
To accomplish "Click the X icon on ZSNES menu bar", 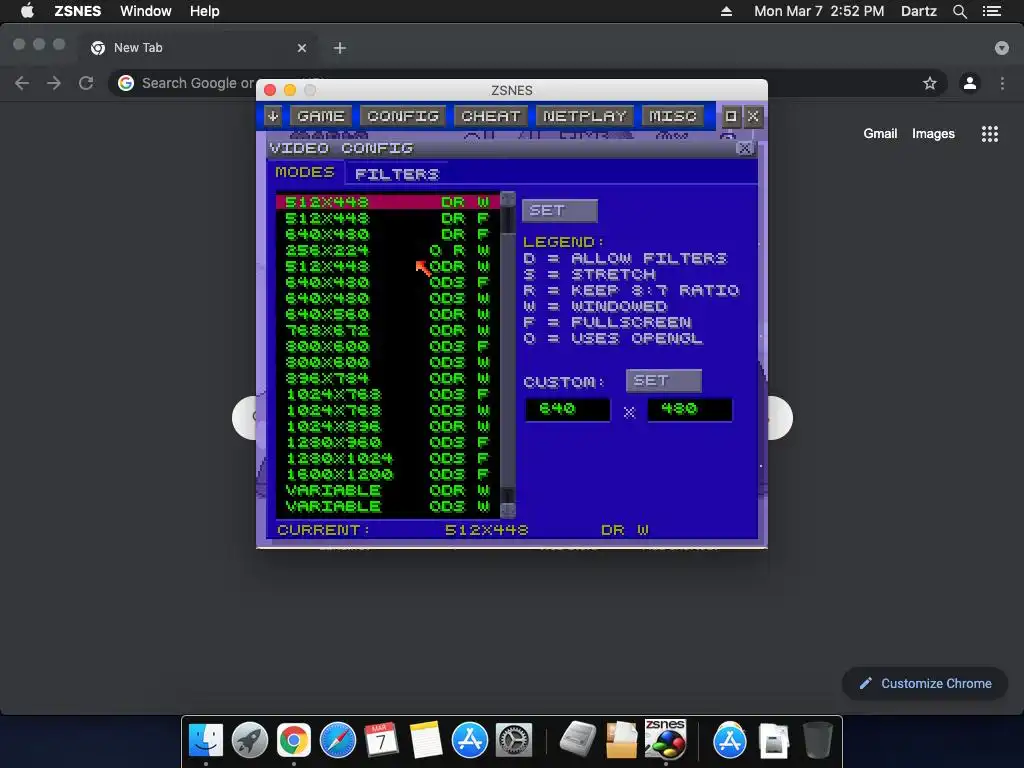I will coord(753,116).
